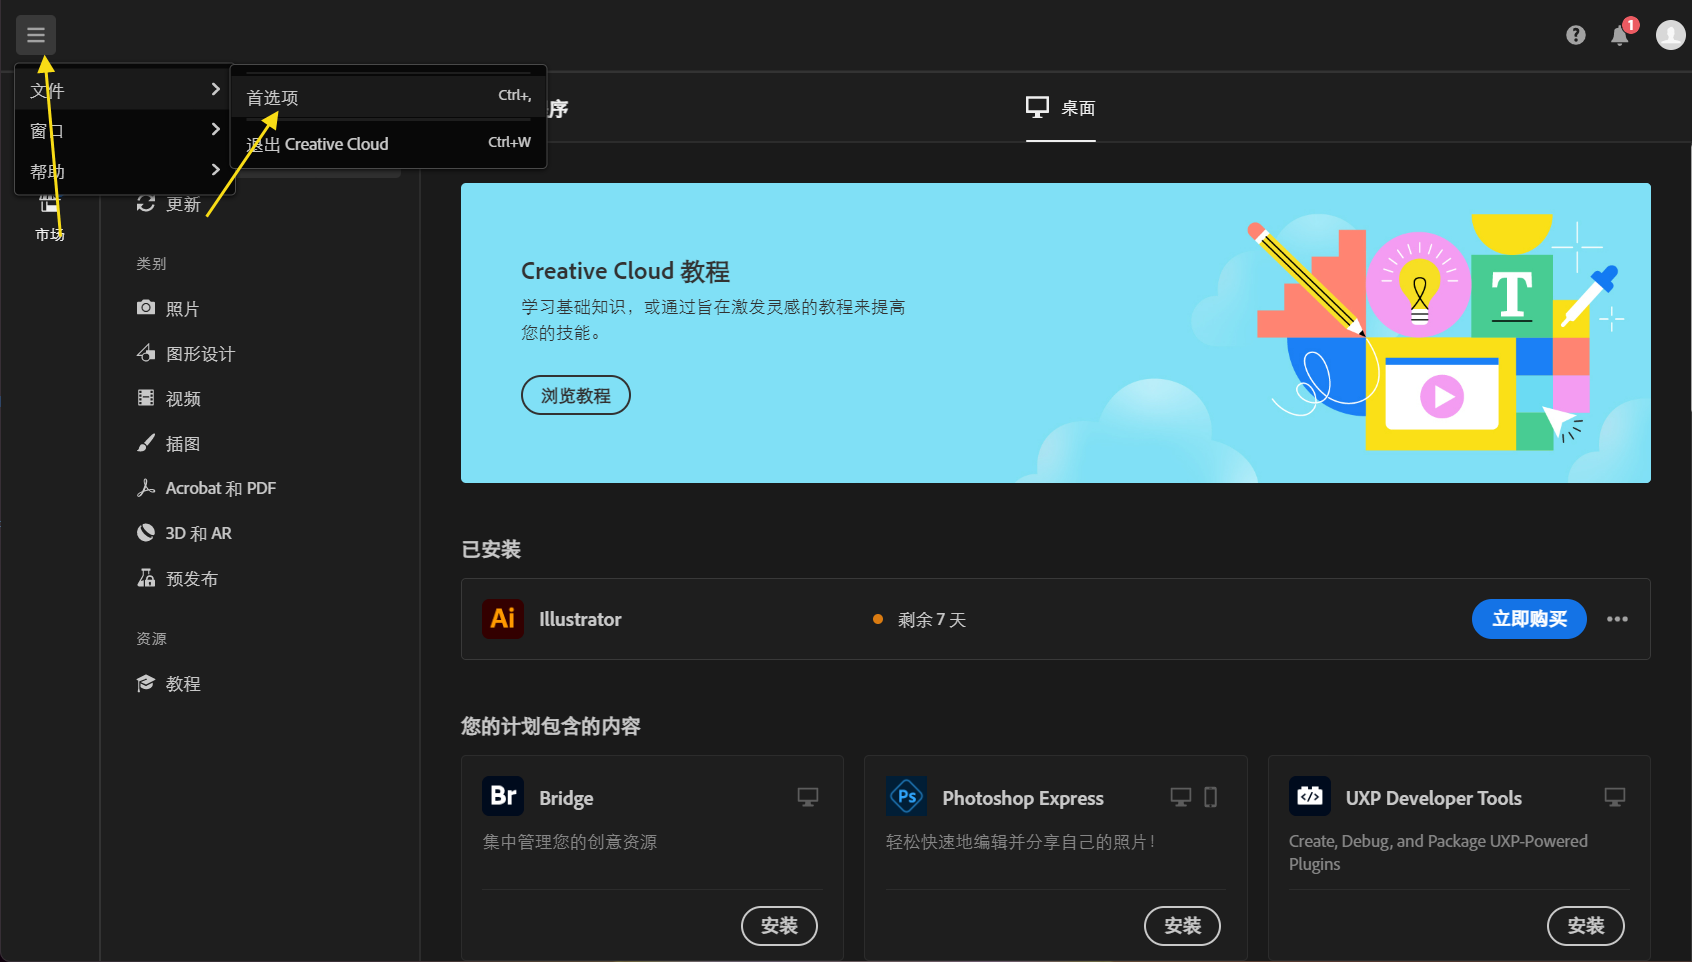The width and height of the screenshot is (1692, 962).
Task: Click the 浏览教程 button
Action: click(575, 394)
